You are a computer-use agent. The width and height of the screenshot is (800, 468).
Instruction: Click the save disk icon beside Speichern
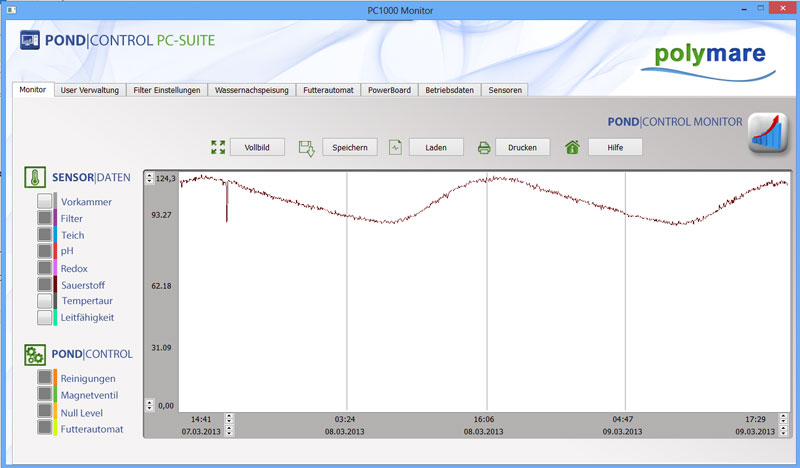tap(307, 148)
